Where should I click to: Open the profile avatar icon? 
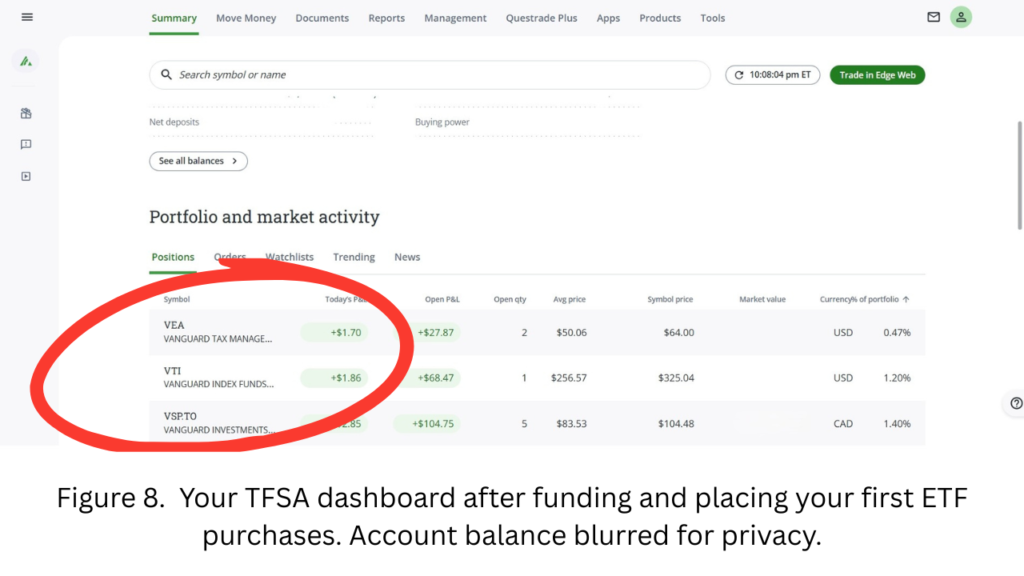click(961, 16)
